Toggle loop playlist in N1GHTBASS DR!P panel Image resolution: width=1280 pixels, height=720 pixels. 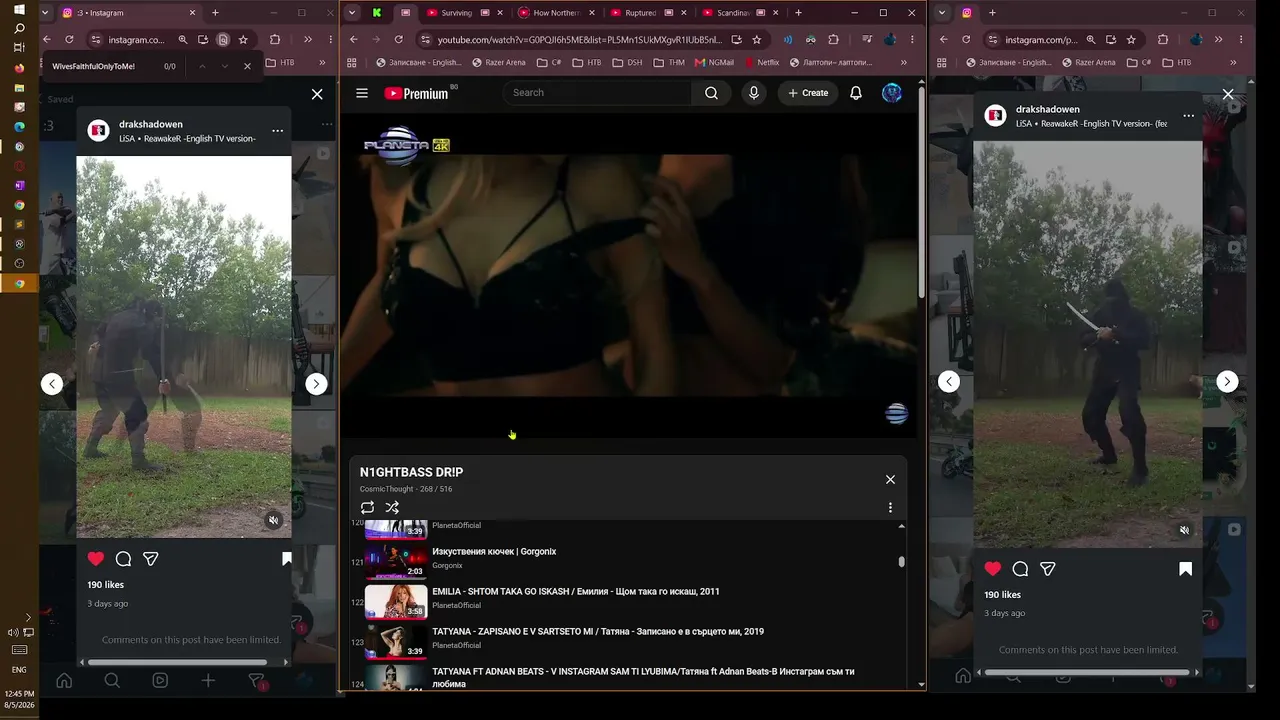click(367, 508)
